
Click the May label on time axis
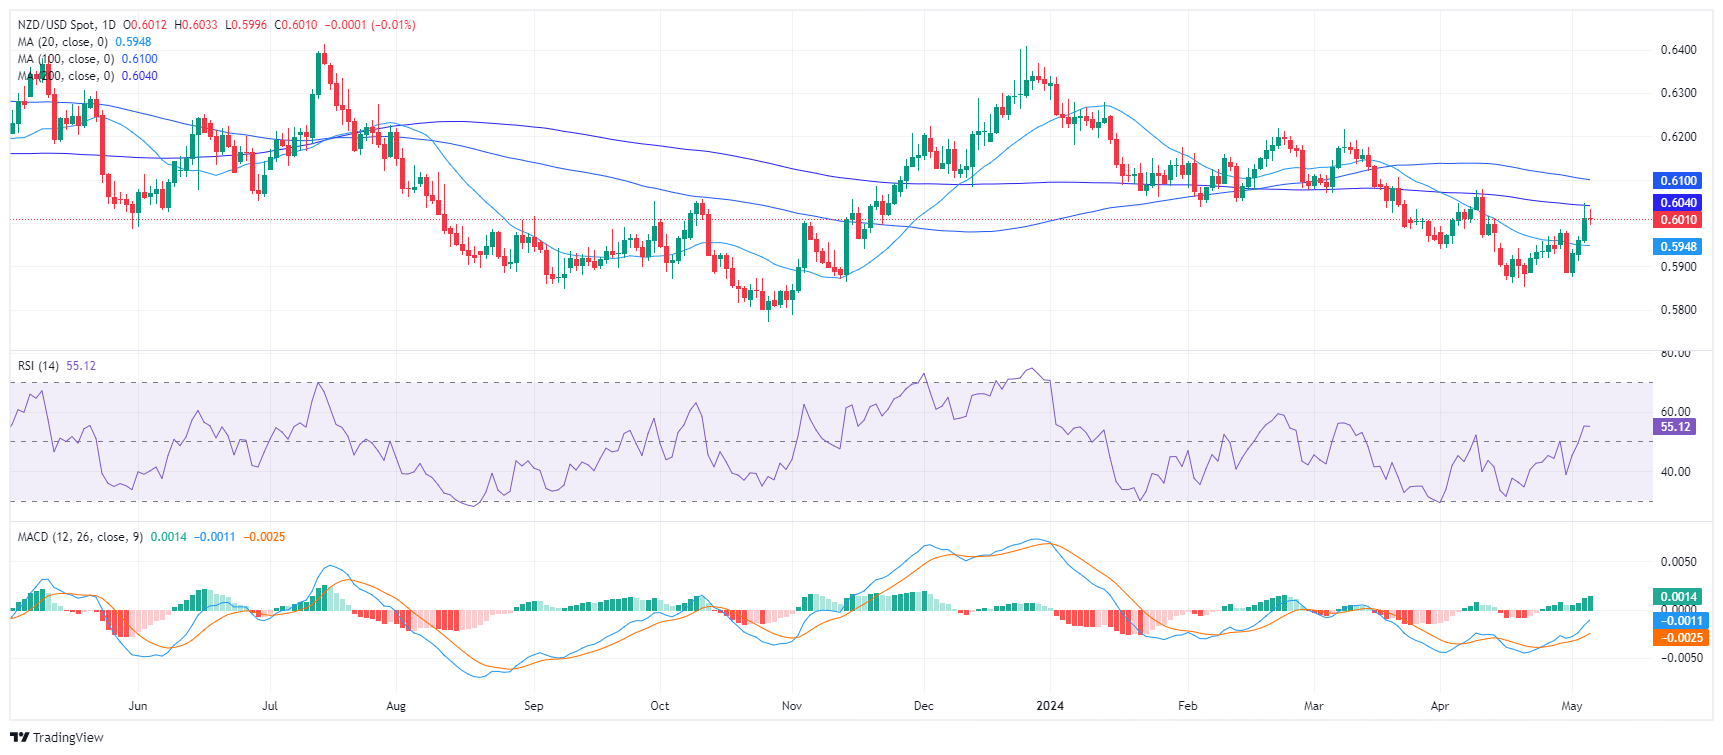[x=1572, y=706]
